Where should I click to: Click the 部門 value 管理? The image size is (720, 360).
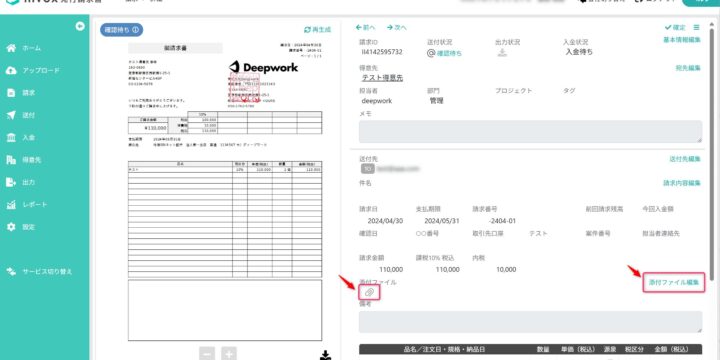[436, 101]
